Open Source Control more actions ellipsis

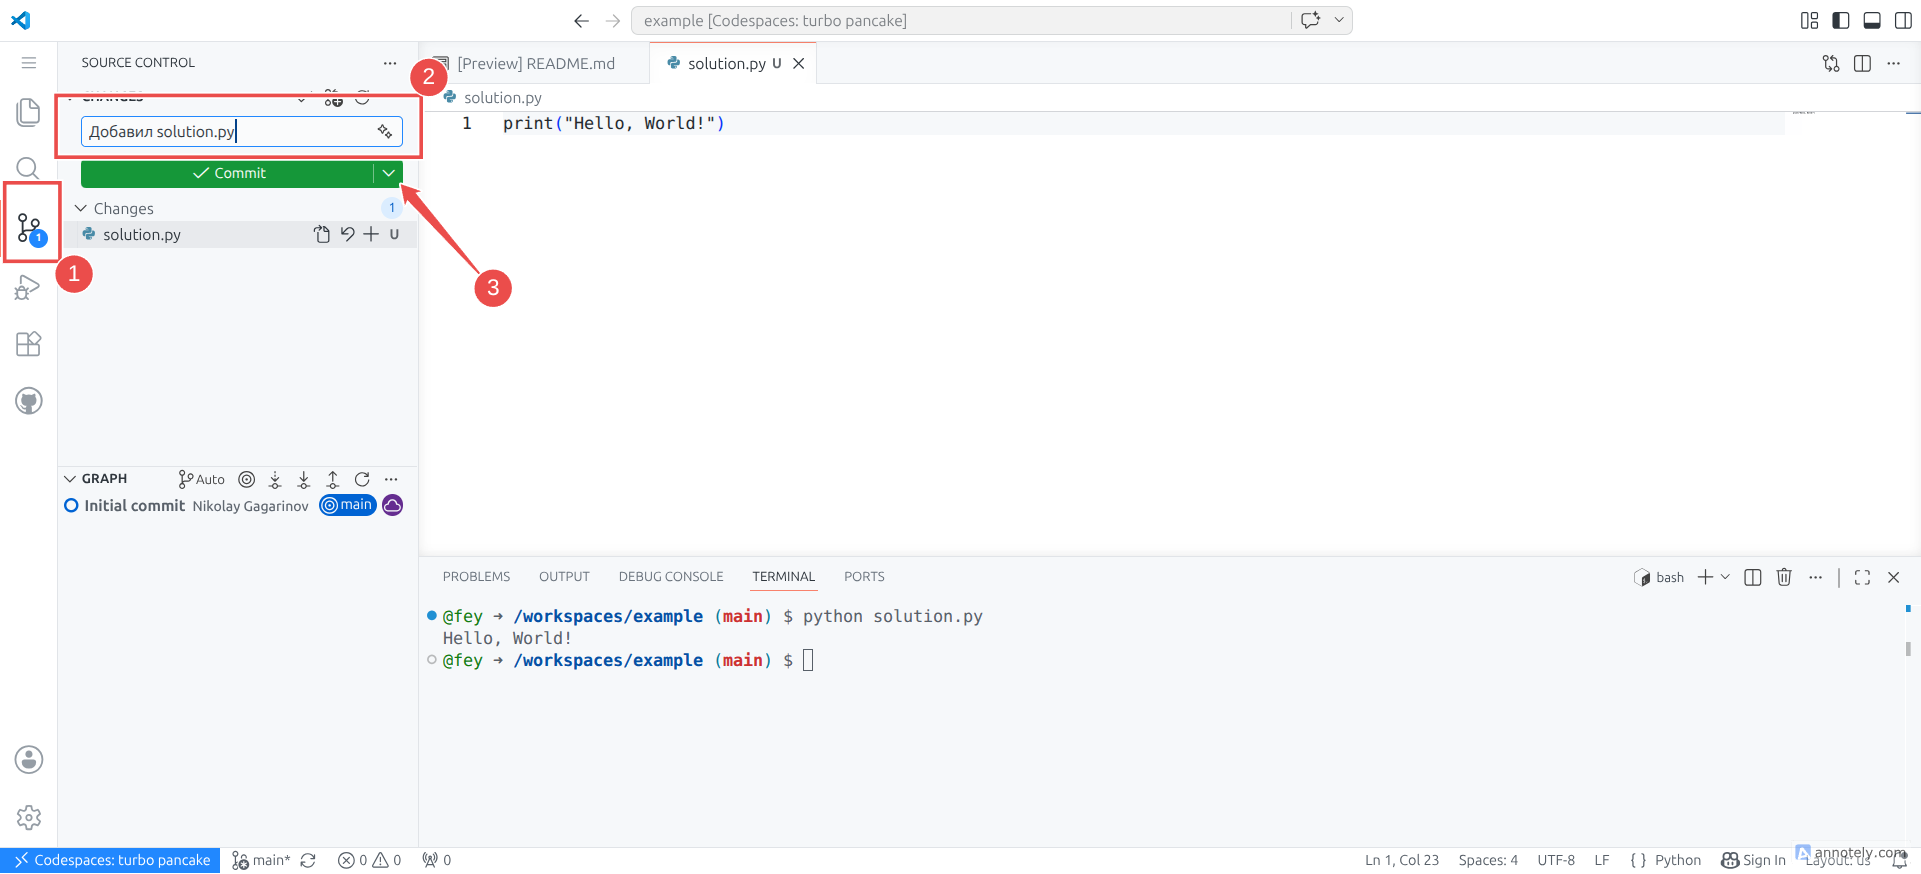coord(390,62)
